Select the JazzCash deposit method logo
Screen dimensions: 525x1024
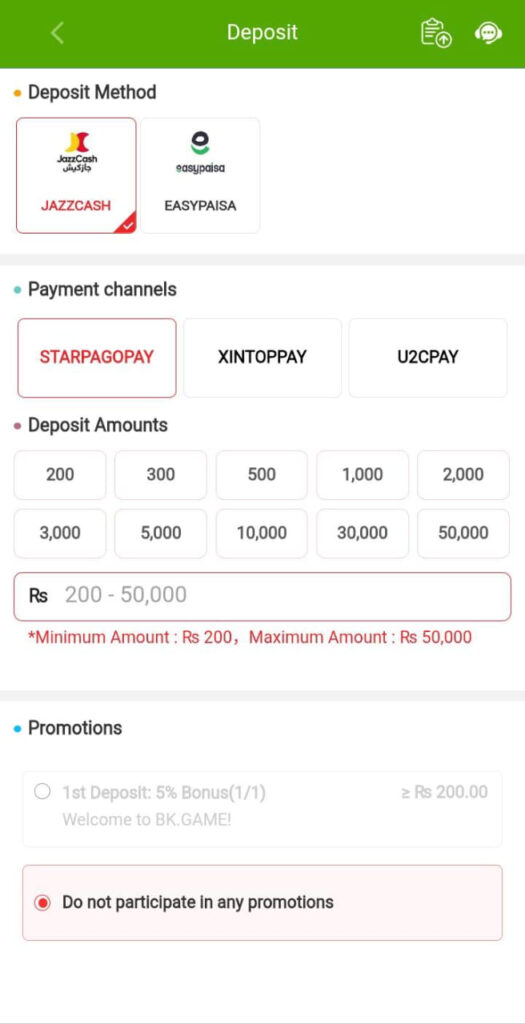(76, 151)
